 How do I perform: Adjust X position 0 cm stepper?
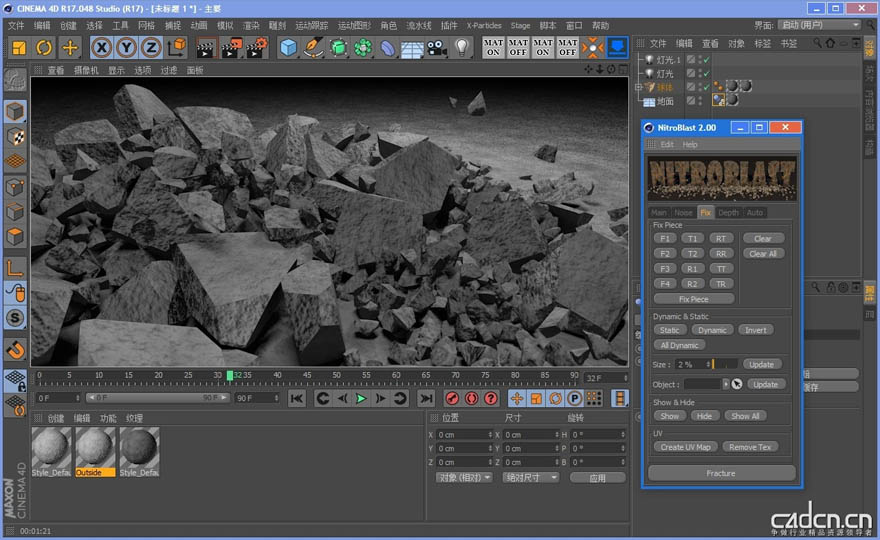490,435
